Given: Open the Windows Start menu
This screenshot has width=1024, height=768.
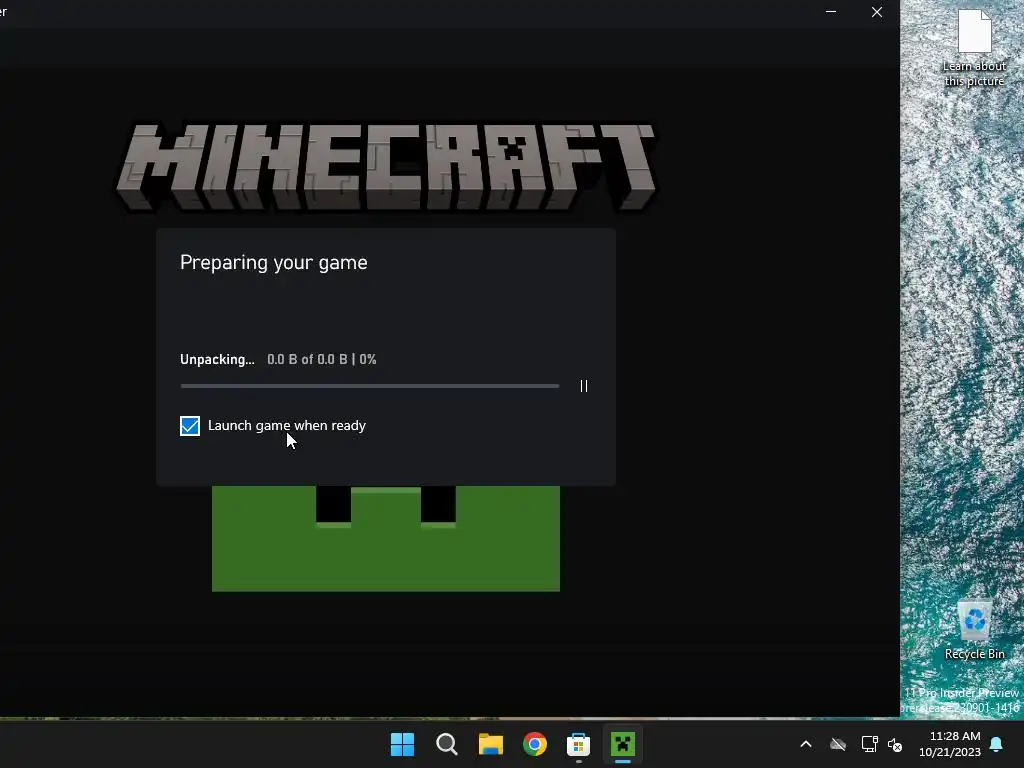Looking at the screenshot, I should 402,744.
